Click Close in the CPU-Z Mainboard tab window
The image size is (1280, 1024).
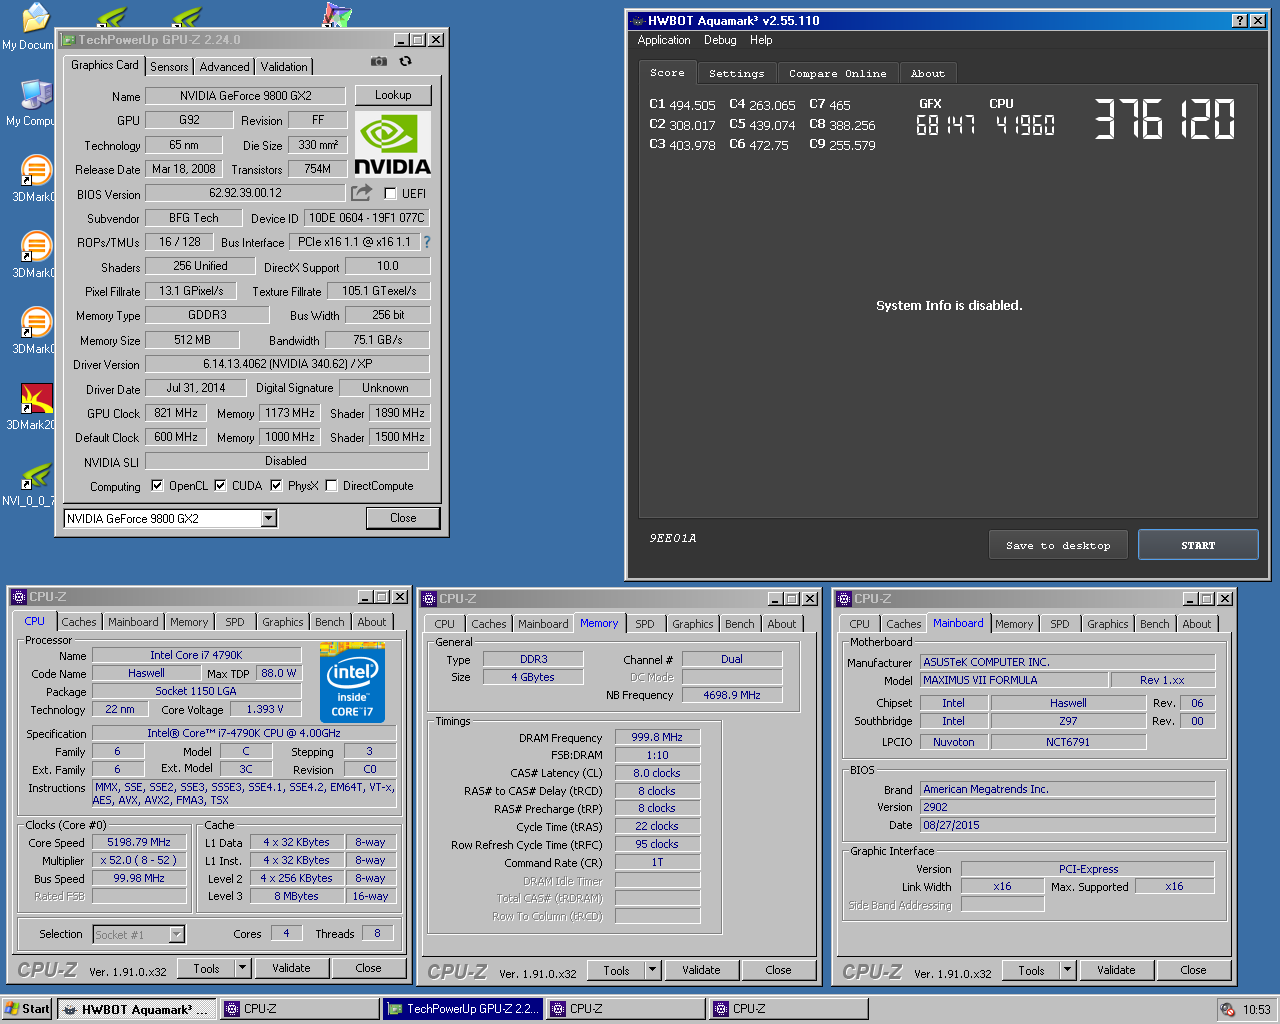coord(1193,970)
